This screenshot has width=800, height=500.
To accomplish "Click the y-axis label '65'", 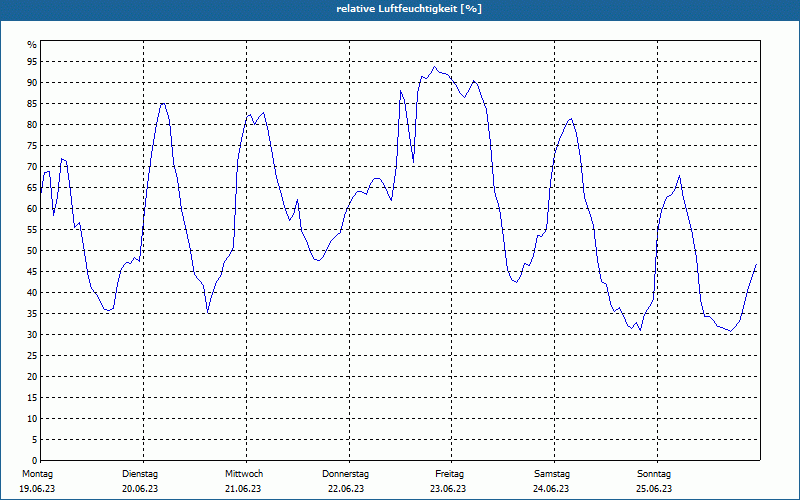I will (x=32, y=188).
